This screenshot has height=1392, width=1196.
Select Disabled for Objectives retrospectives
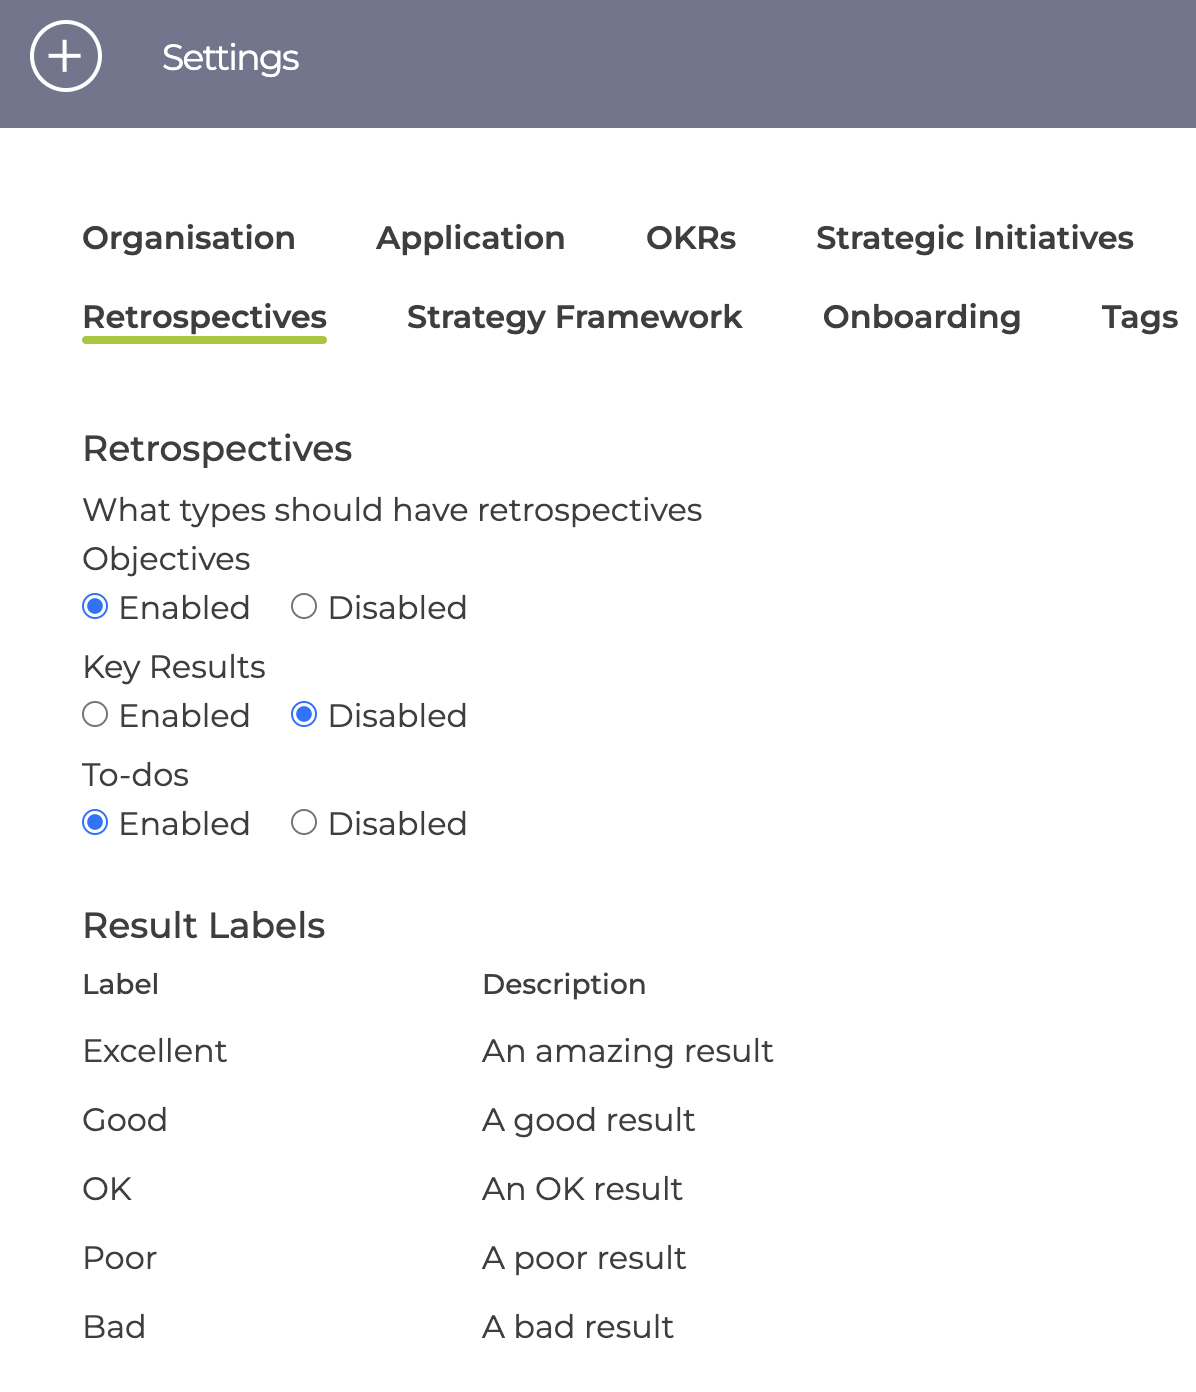click(x=304, y=607)
